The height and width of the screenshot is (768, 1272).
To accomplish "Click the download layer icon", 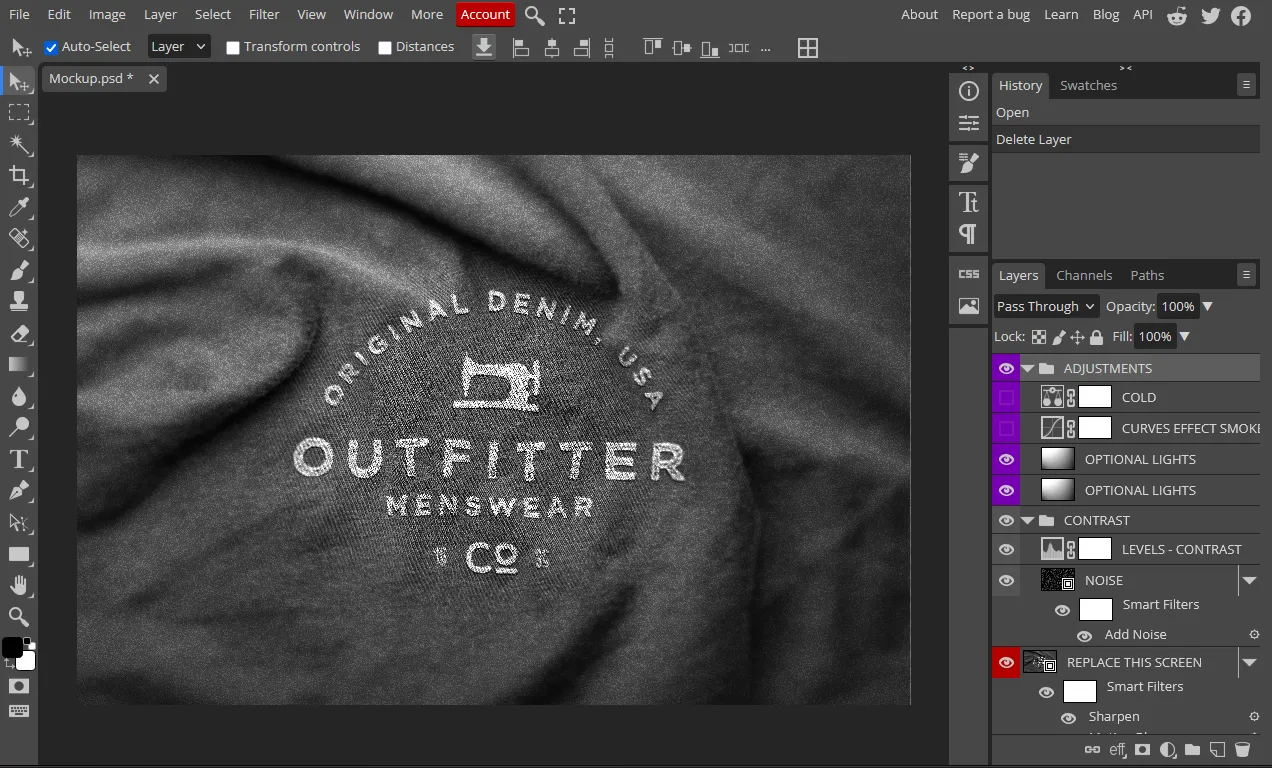I will click(x=484, y=47).
